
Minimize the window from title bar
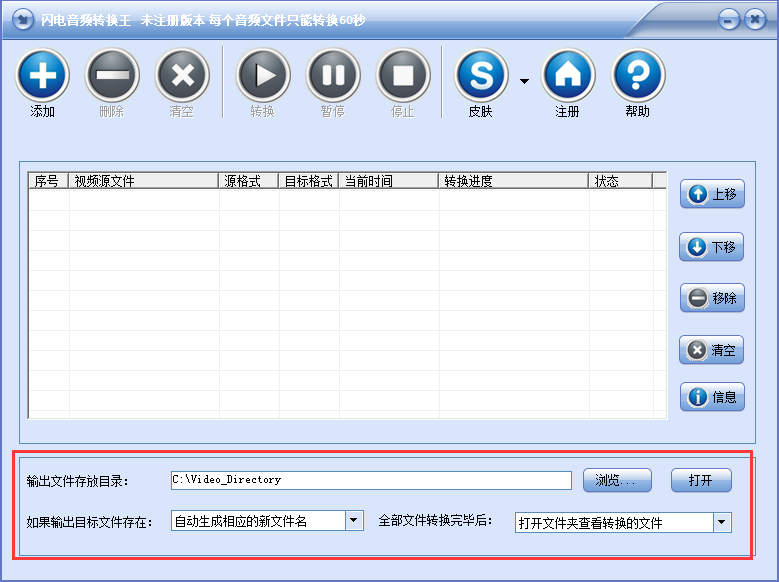[729, 20]
